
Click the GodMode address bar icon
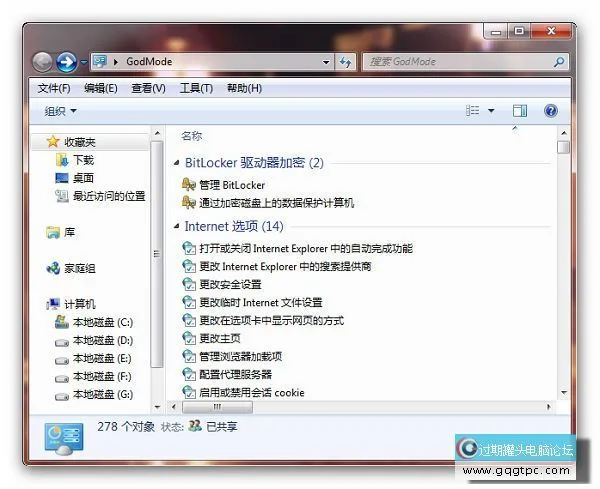point(100,62)
